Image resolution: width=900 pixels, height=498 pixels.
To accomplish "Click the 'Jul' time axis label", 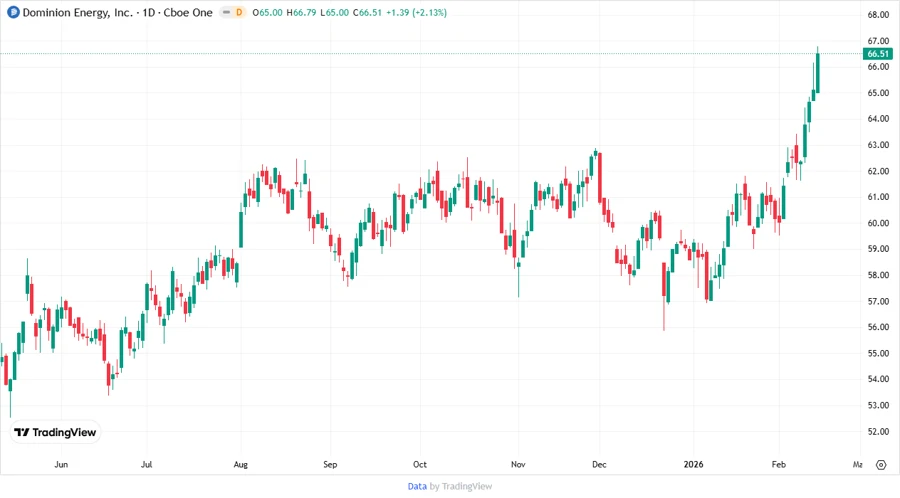I will (146, 465).
